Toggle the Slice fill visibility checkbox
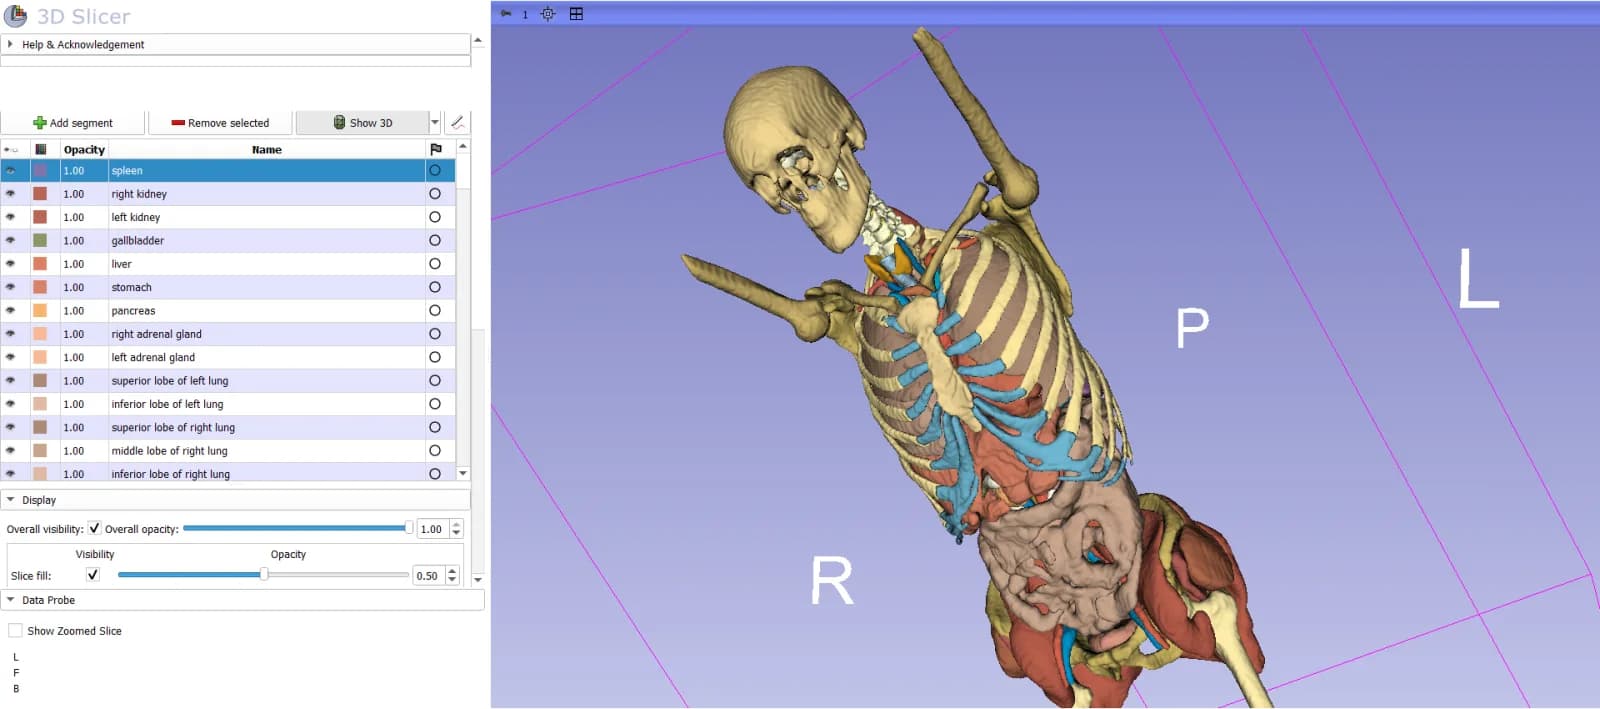Viewport: 1600px width, 709px height. (93, 575)
